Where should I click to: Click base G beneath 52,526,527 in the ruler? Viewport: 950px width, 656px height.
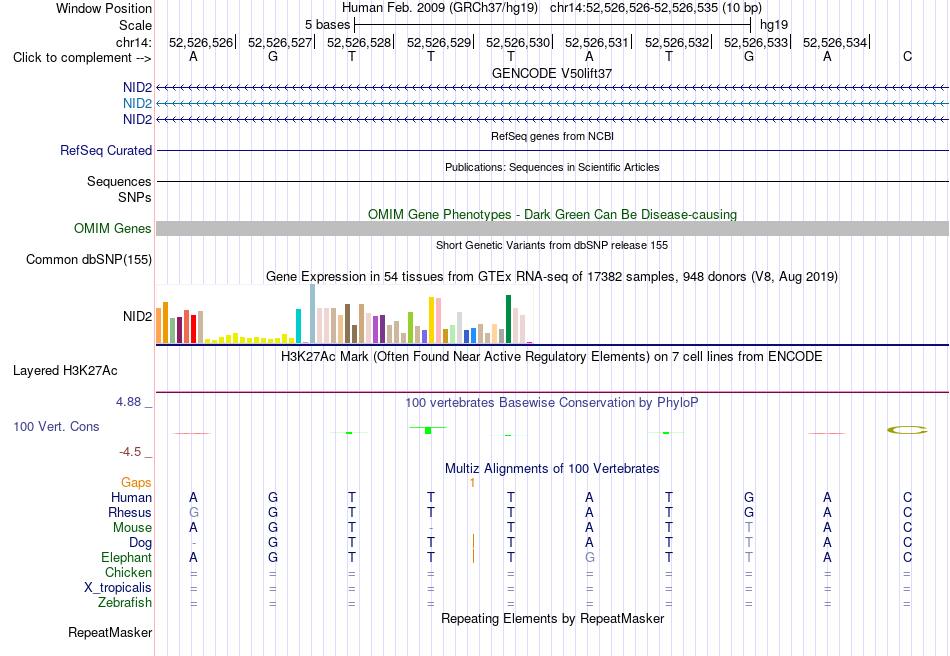pyautogui.click(x=273, y=56)
